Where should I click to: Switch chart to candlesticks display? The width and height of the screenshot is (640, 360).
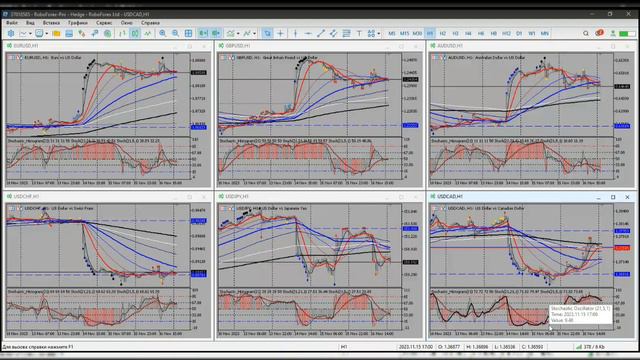tap(135, 33)
